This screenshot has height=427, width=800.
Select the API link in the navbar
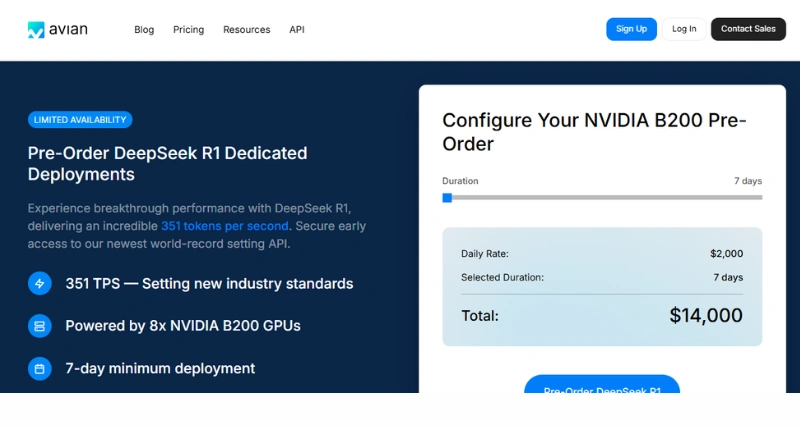point(297,30)
